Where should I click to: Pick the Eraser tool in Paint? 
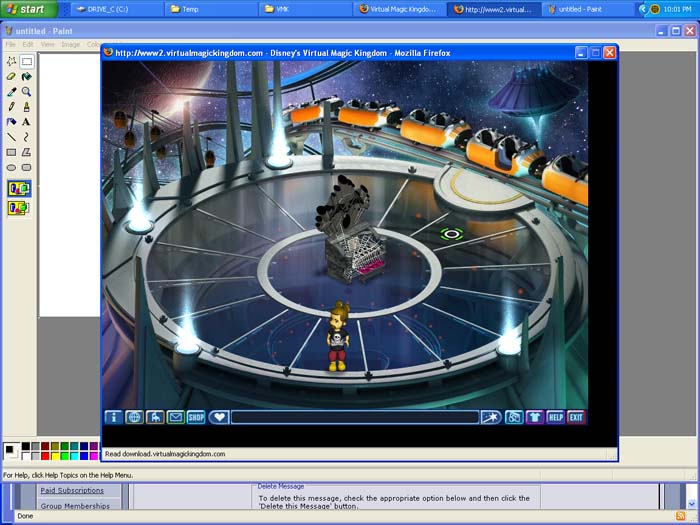(11, 76)
